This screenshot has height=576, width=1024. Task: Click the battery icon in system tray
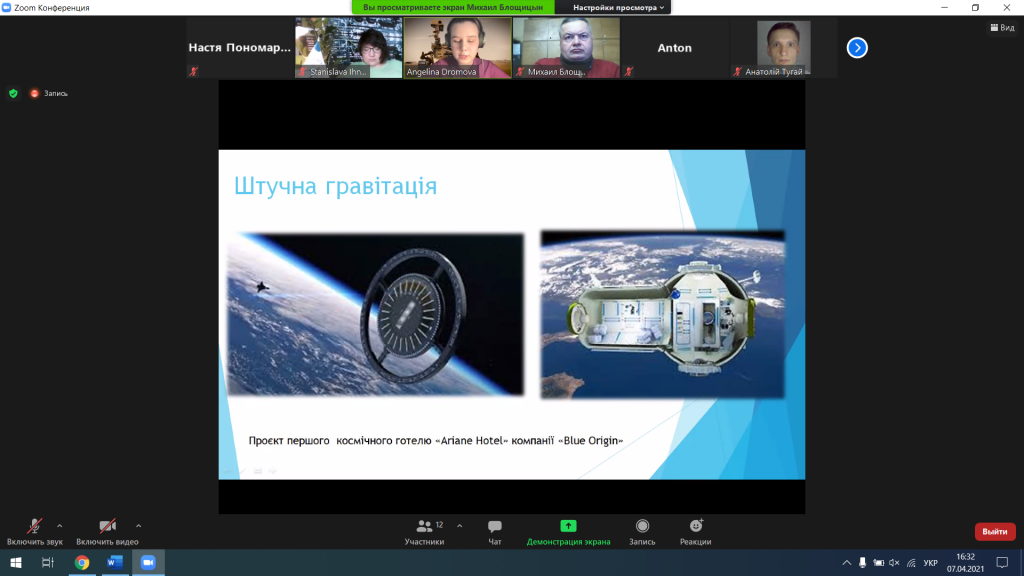coord(879,562)
